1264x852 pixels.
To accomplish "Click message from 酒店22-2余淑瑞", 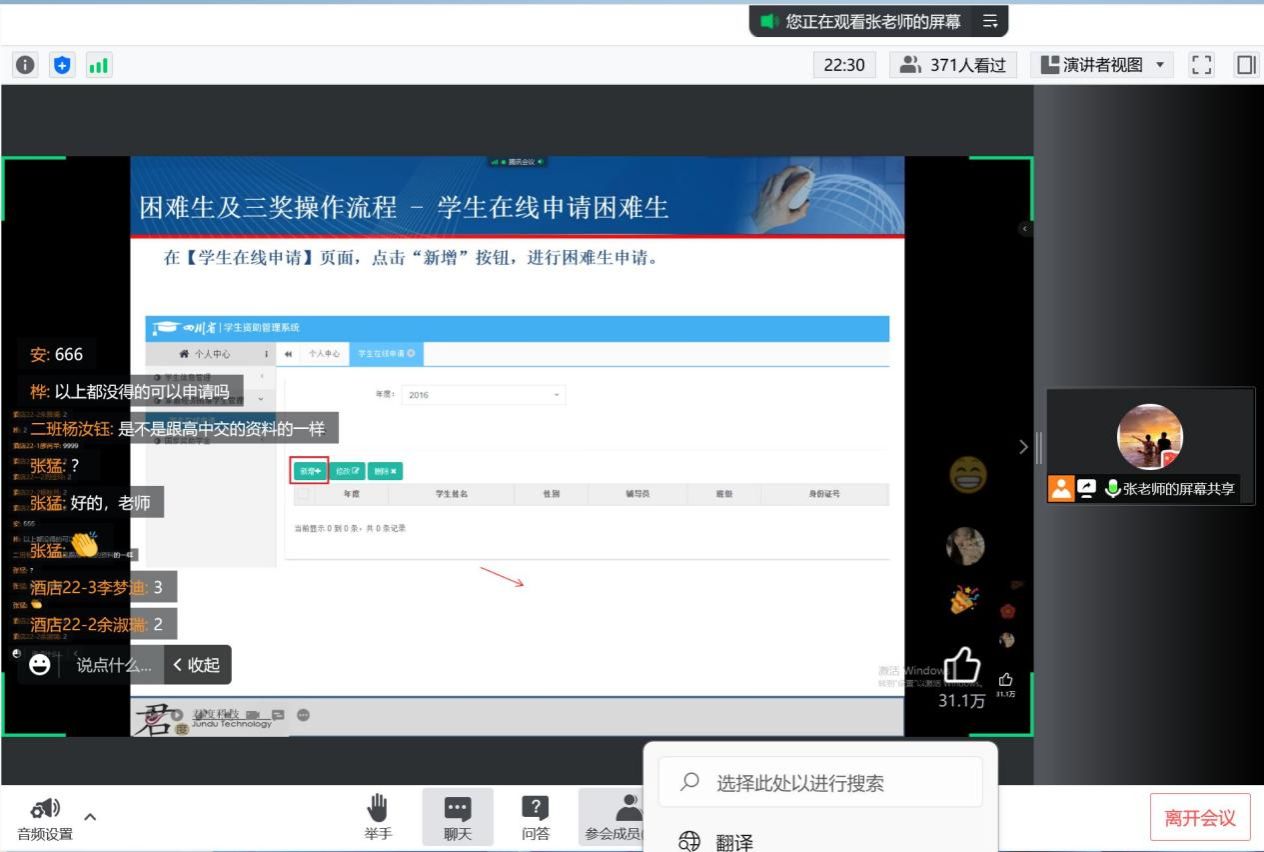I will pos(96,624).
